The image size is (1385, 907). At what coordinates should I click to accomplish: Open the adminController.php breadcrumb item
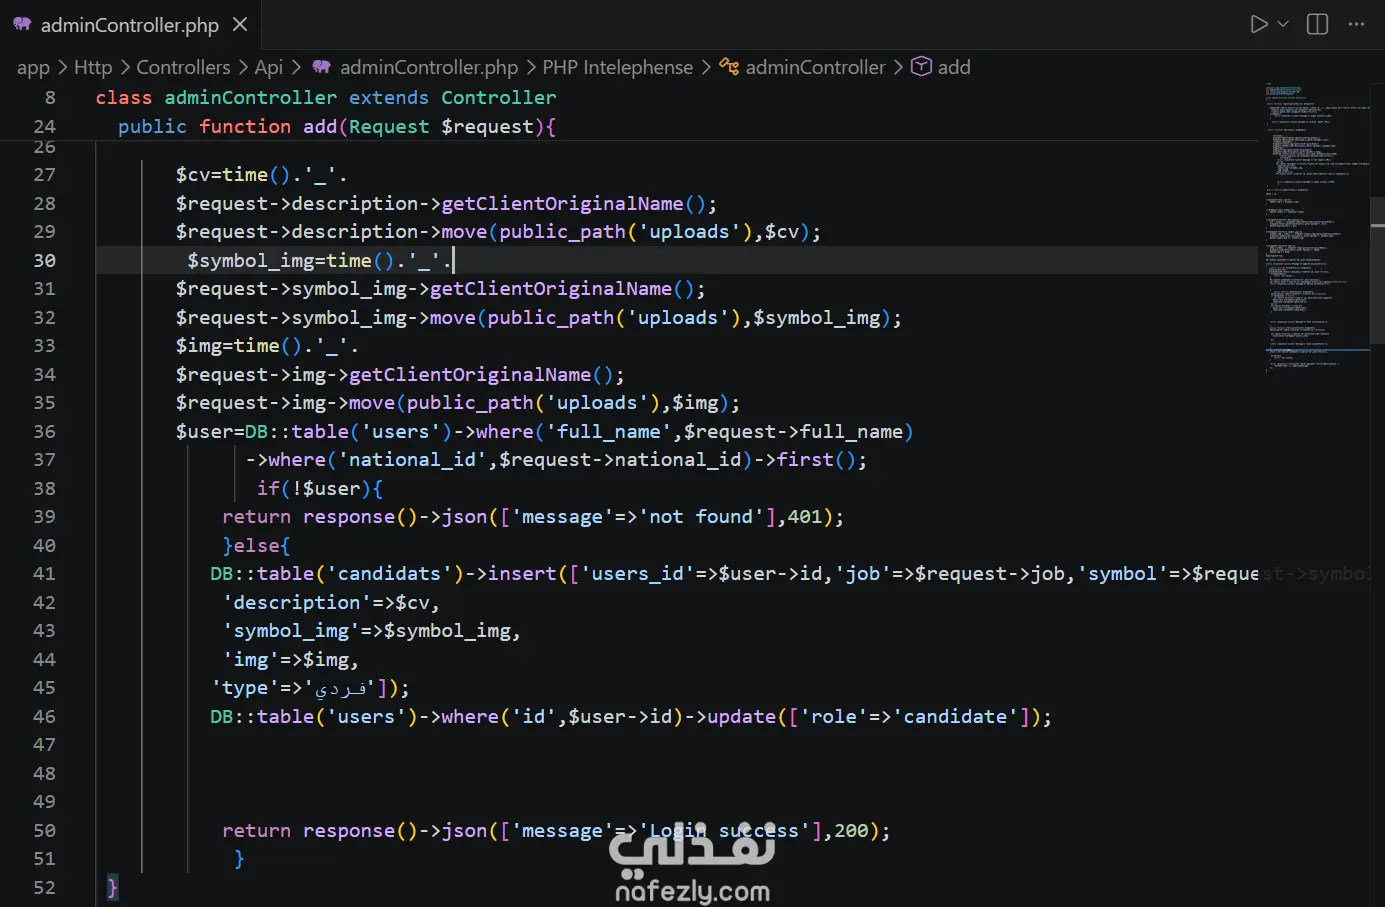click(429, 67)
